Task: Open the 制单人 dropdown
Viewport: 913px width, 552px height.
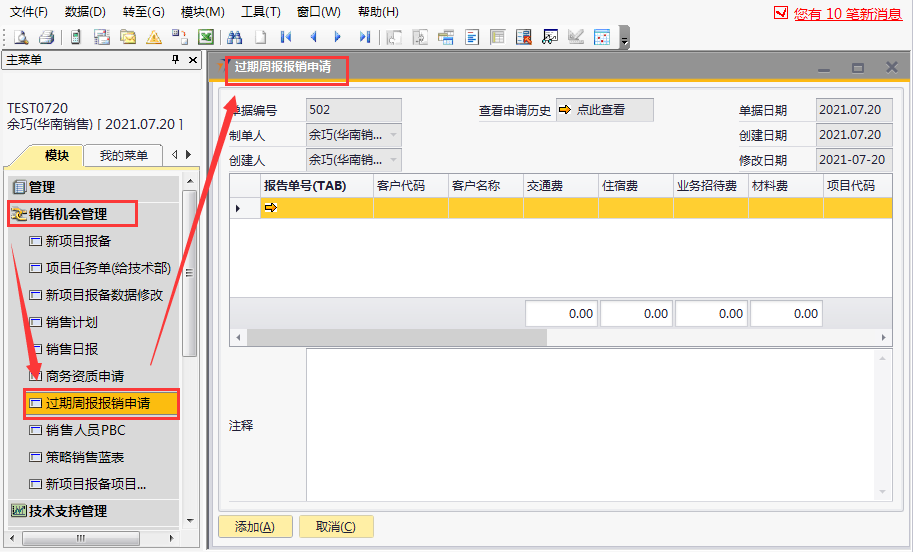Action: pos(392,135)
